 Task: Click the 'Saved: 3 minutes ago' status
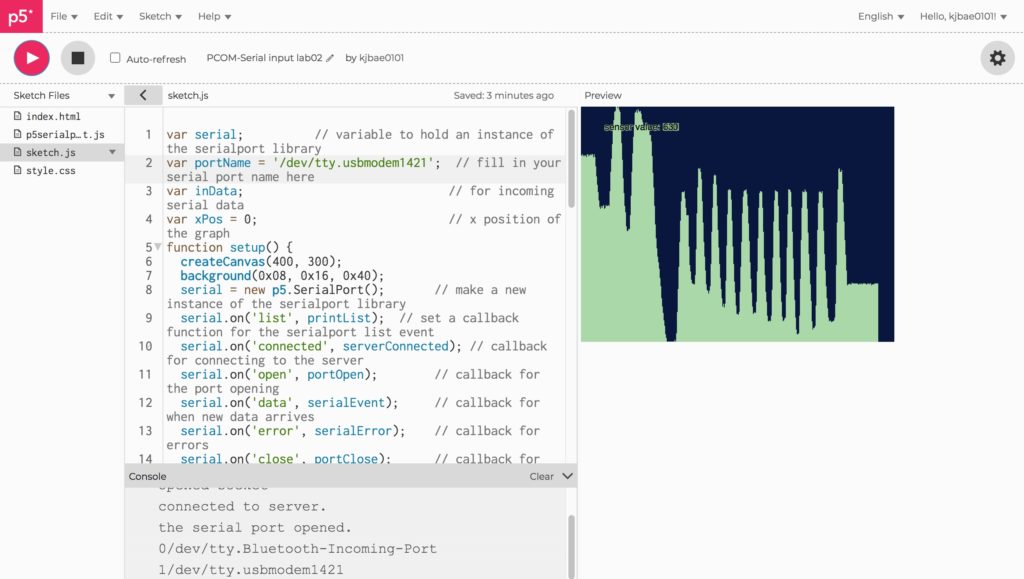504,95
